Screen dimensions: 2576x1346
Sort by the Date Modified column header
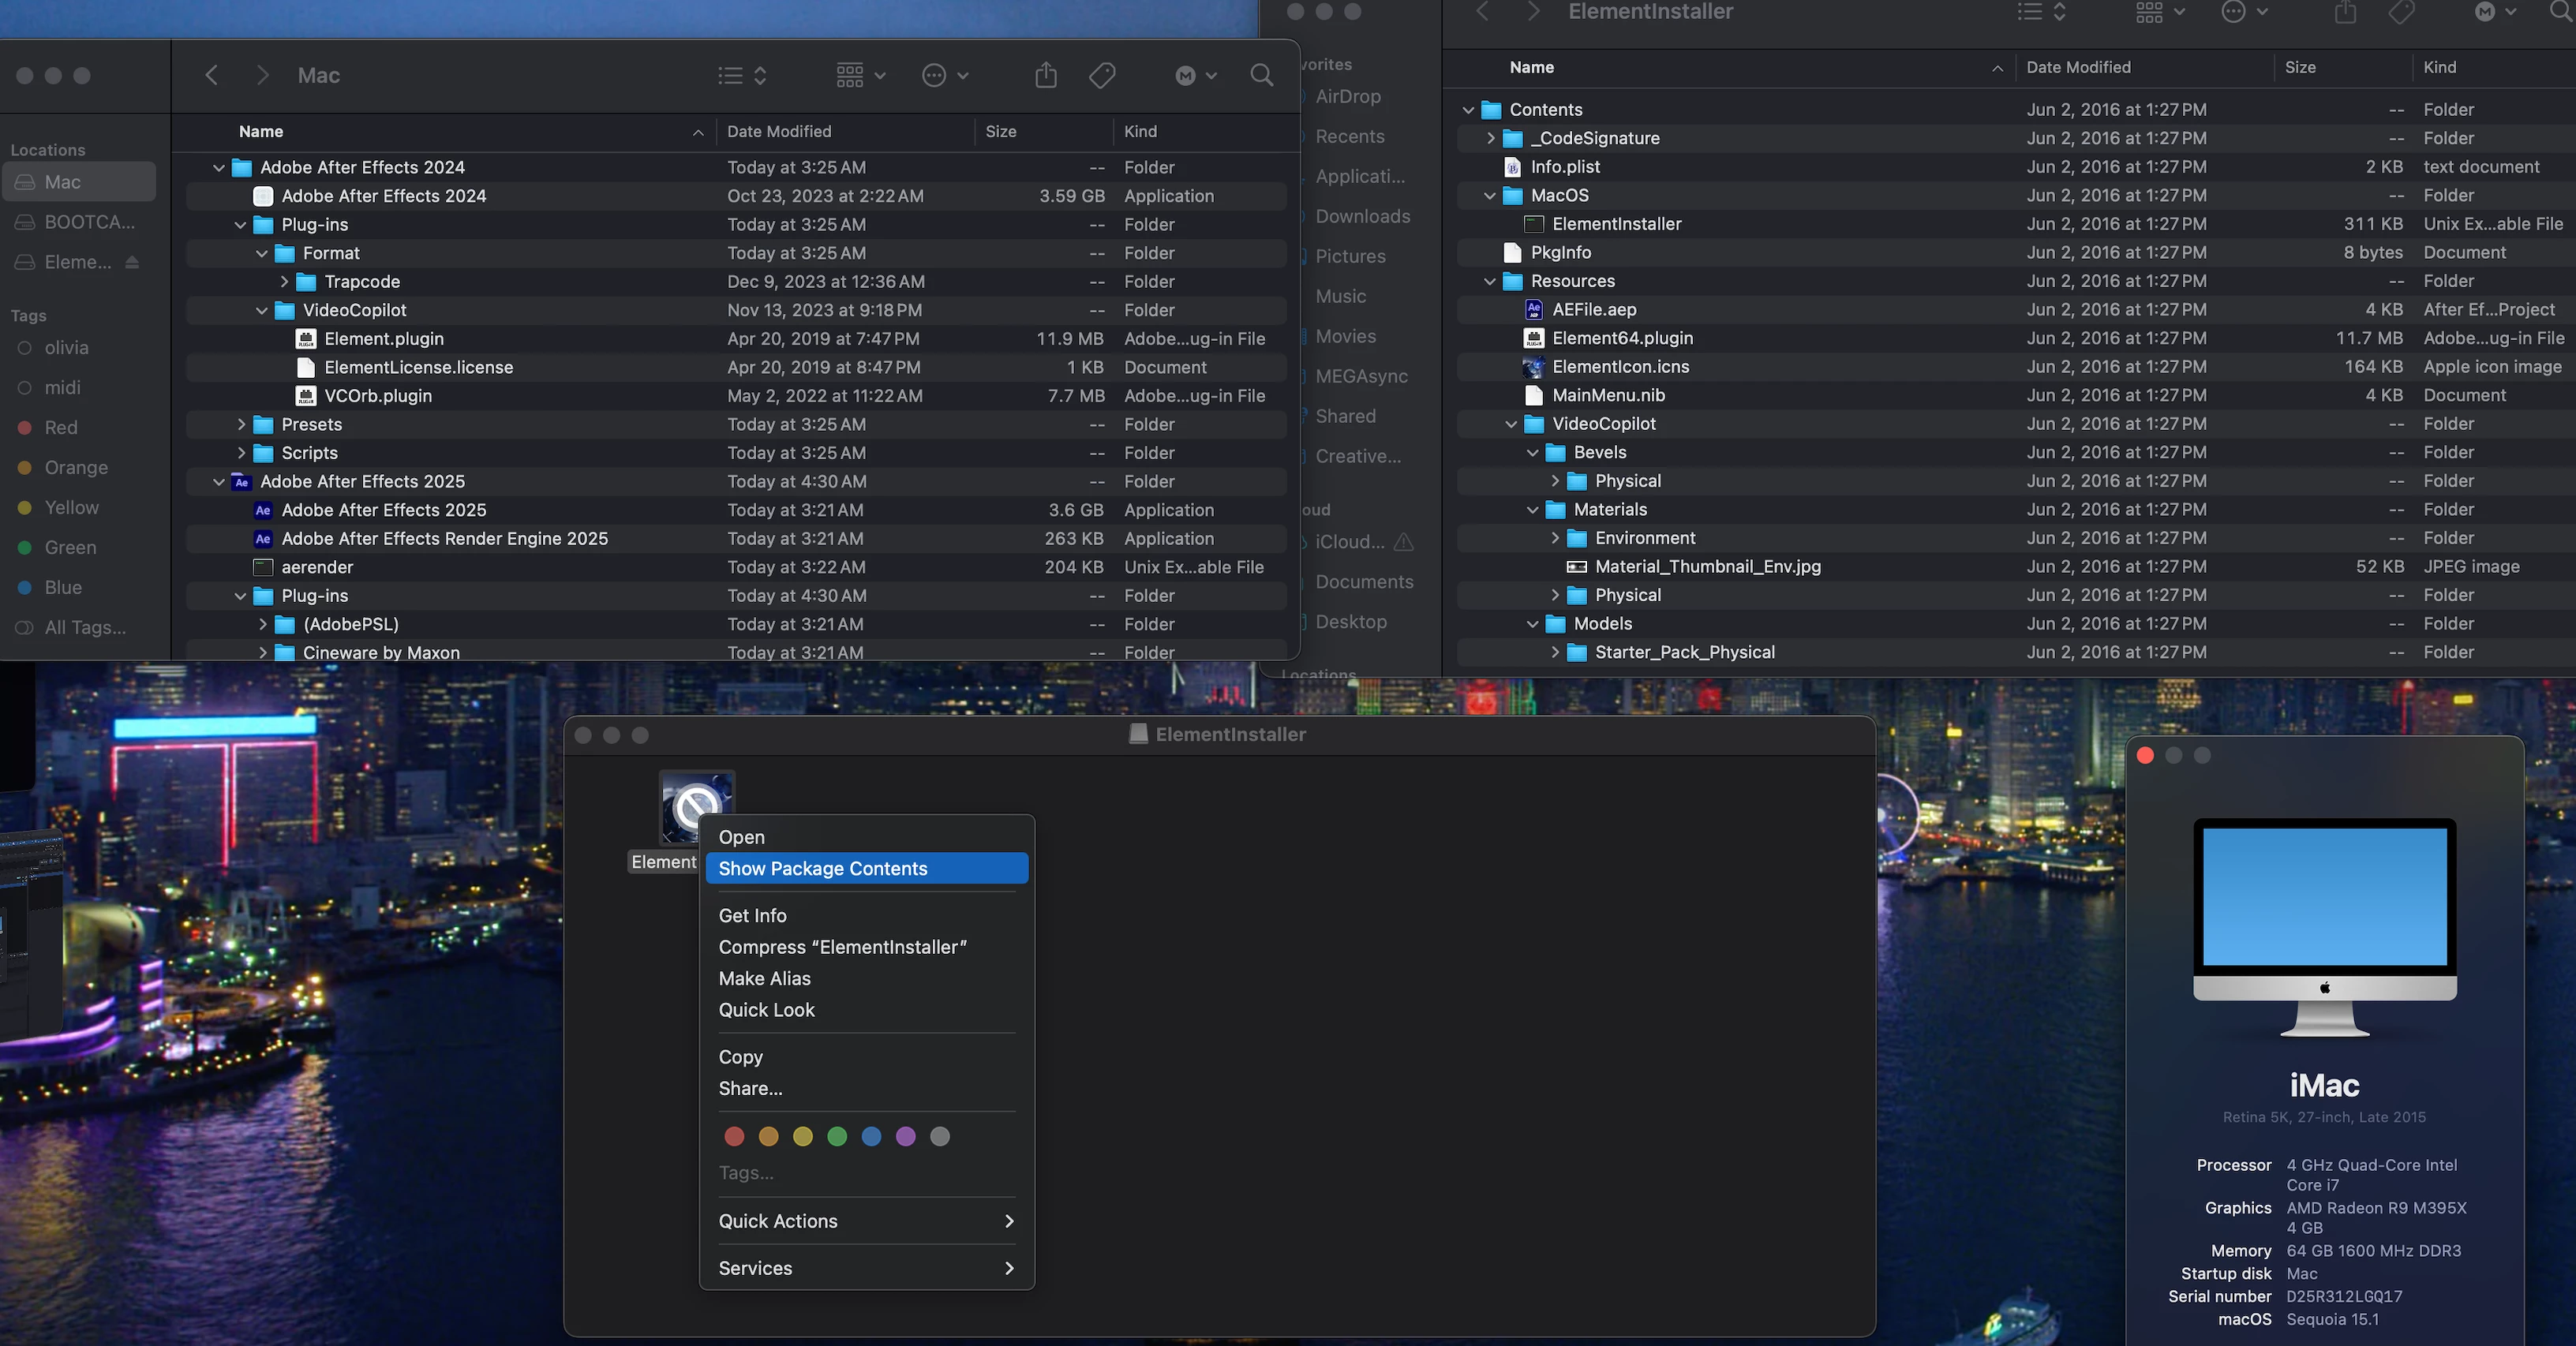tap(779, 131)
